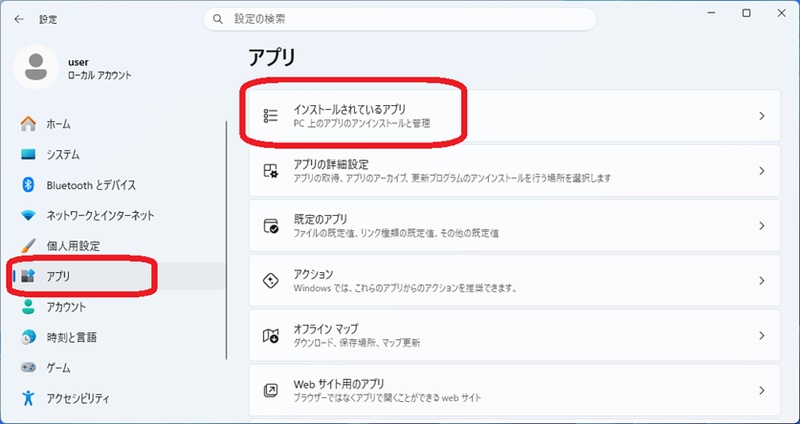This screenshot has height=424, width=800.
Task: Maximize the Settings window
Action: click(x=746, y=13)
